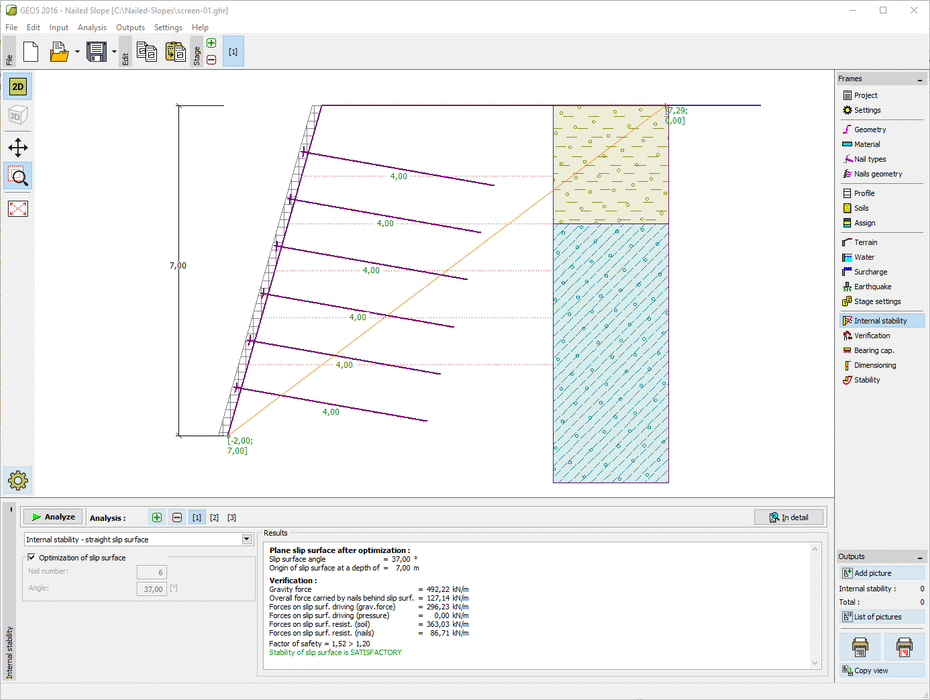Expand the Open file dropdown arrow

click(x=75, y=52)
